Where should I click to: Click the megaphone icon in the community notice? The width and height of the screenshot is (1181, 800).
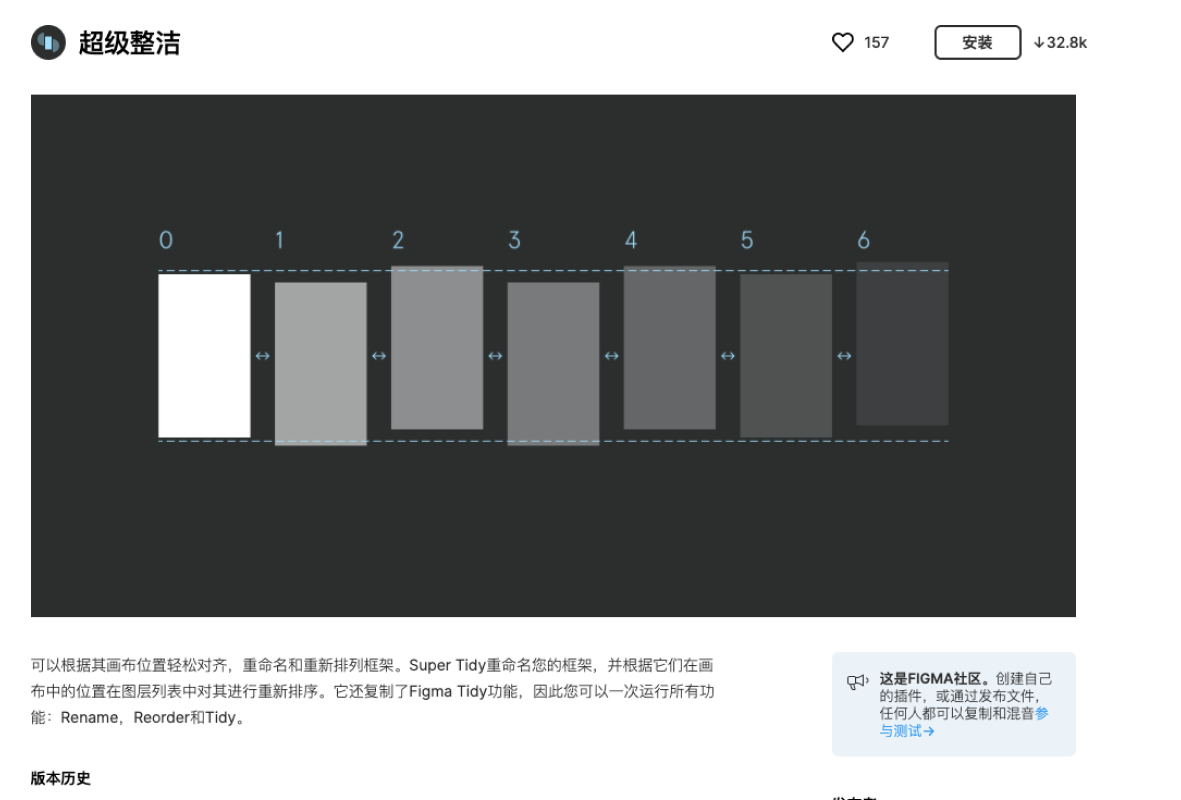tap(857, 682)
